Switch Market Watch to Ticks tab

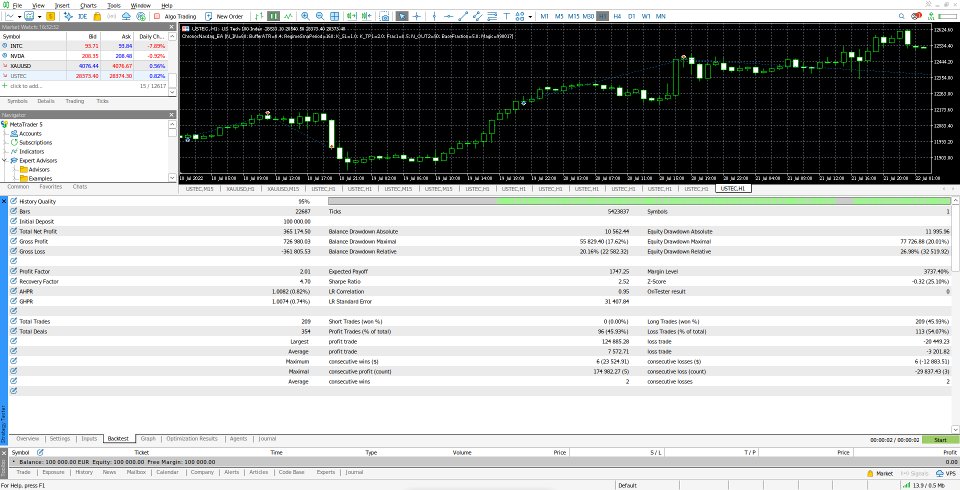pos(102,101)
